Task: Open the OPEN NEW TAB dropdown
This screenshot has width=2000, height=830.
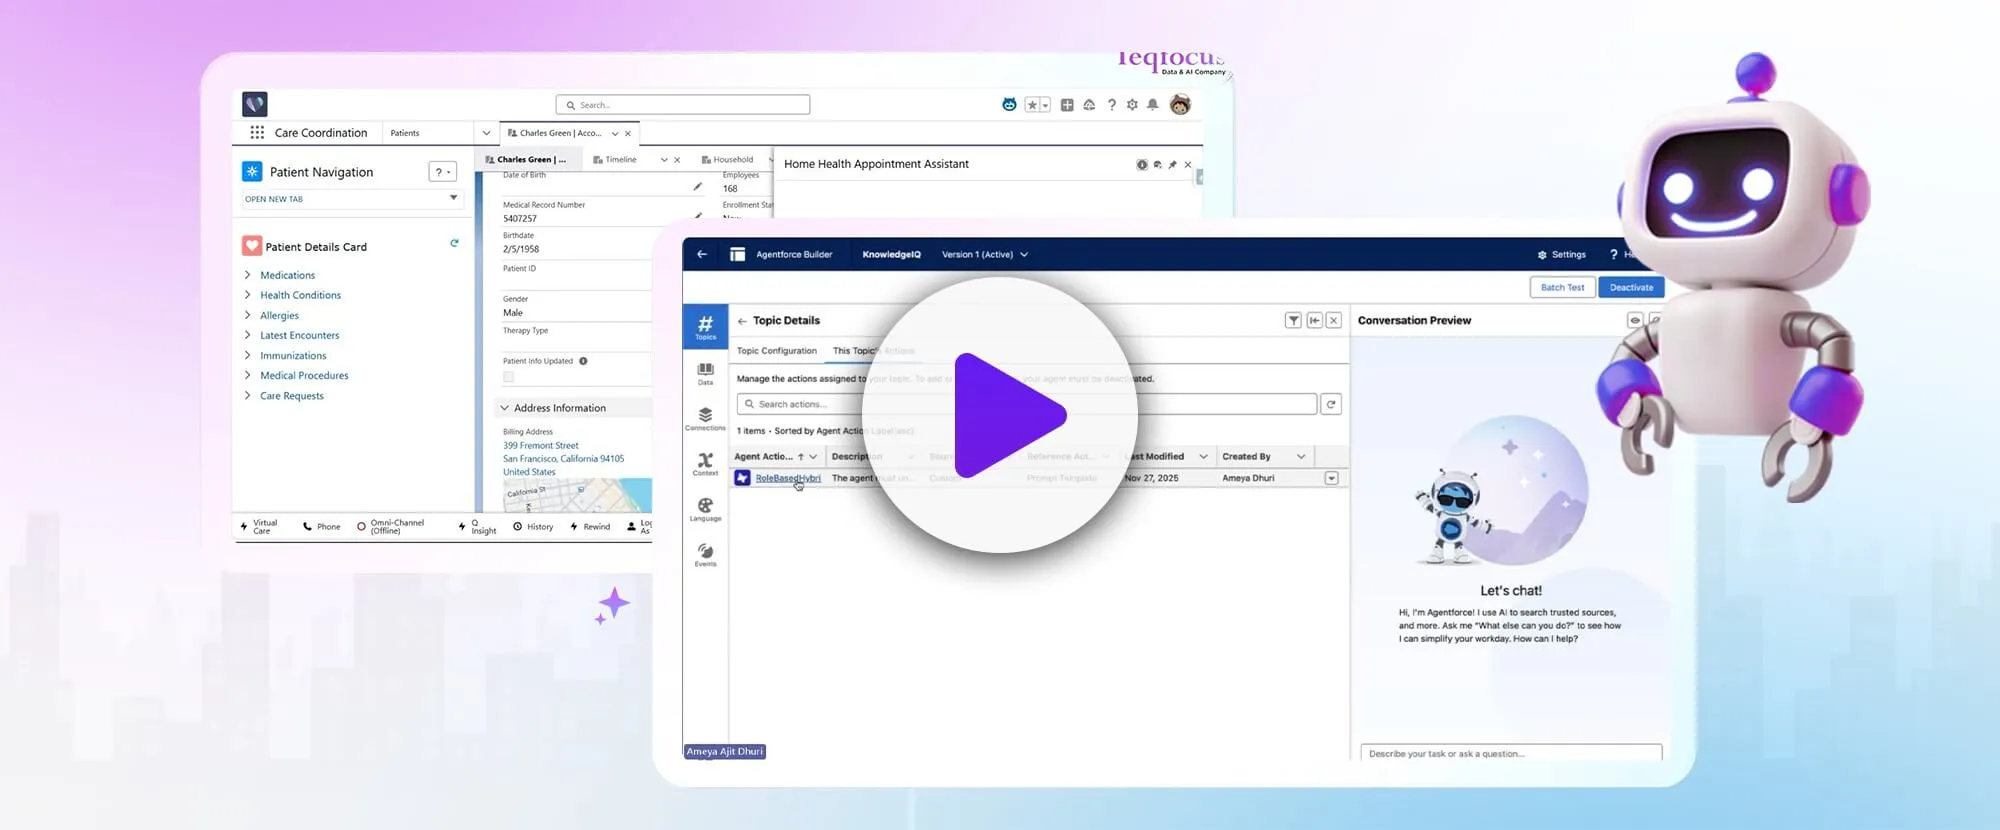Action: 352,199
